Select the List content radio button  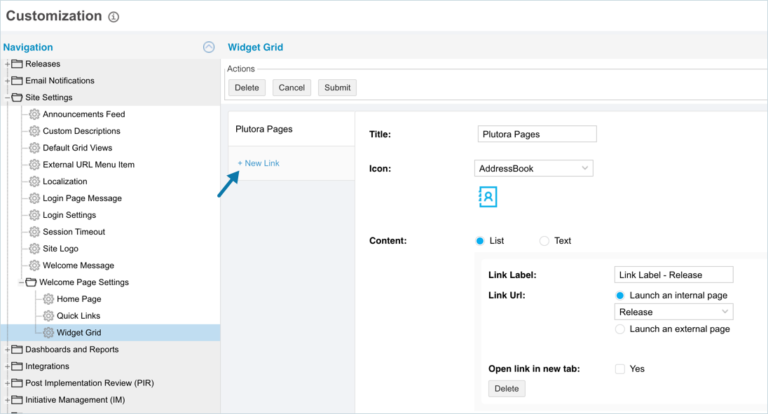(480, 241)
